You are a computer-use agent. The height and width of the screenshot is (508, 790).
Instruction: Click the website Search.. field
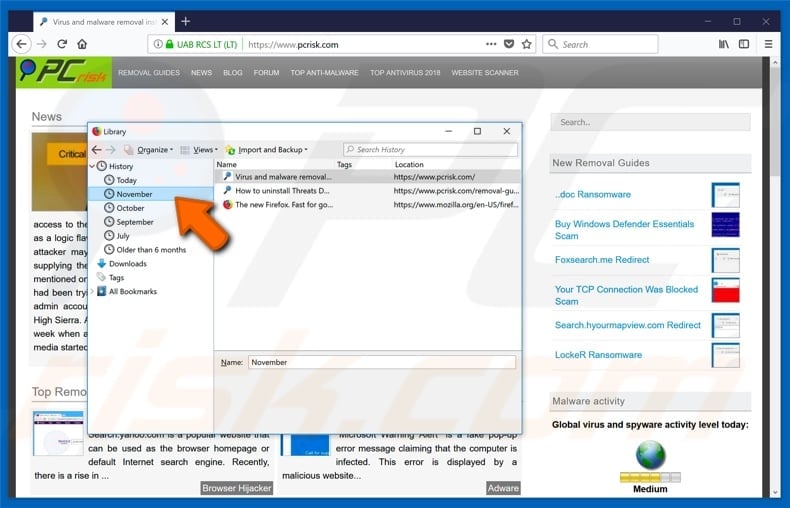pyautogui.click(x=650, y=122)
